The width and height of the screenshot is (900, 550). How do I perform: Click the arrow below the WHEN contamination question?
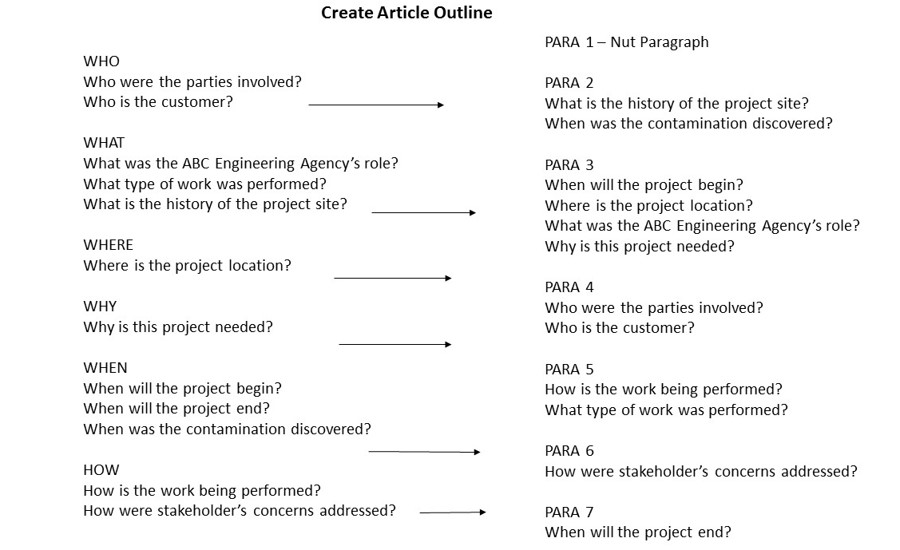[x=424, y=452]
